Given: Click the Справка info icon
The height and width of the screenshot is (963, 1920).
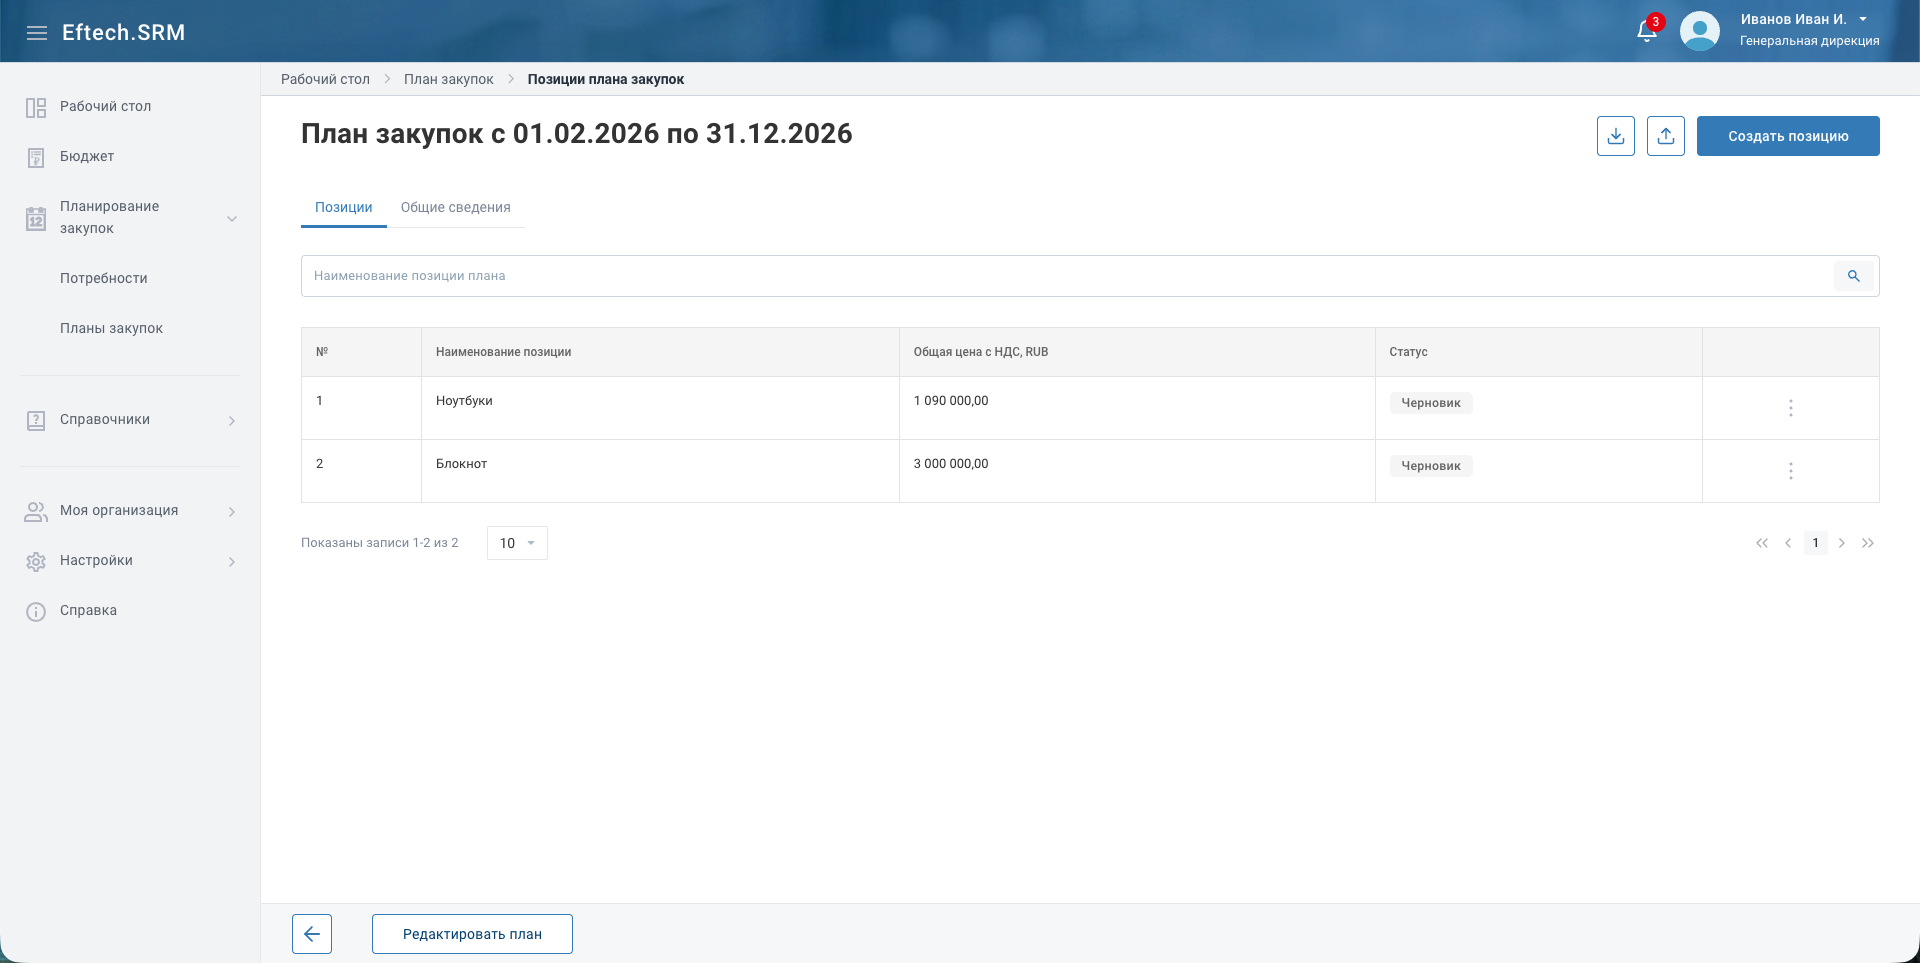Looking at the screenshot, I should click(x=36, y=611).
